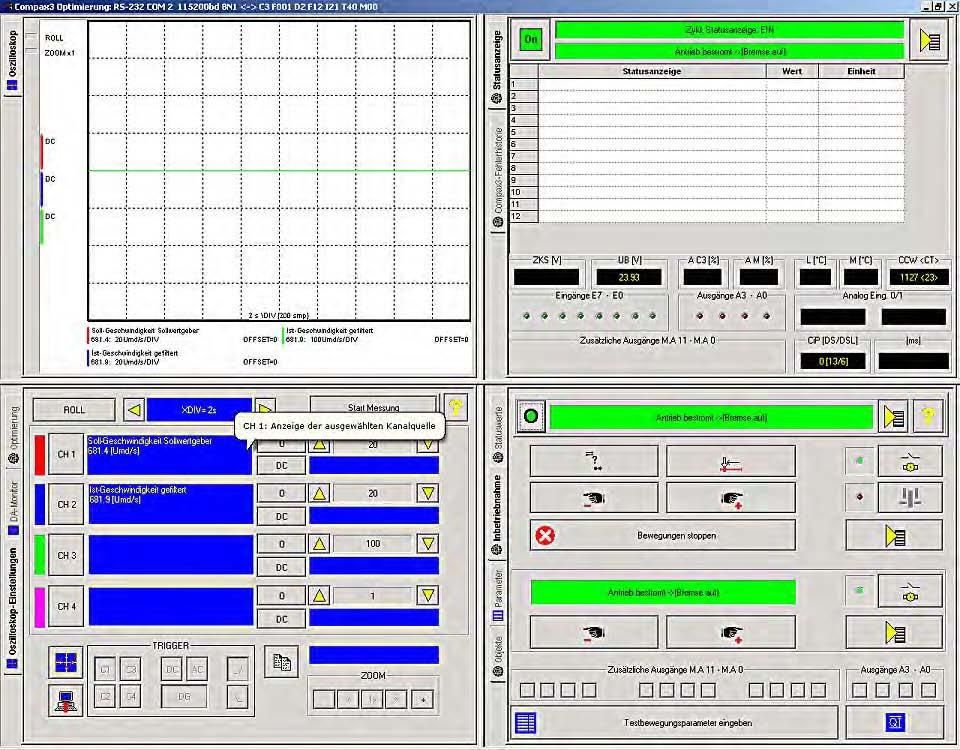Click the copy settings icon beside TRIGGER
This screenshot has width=960, height=750.
click(282, 662)
